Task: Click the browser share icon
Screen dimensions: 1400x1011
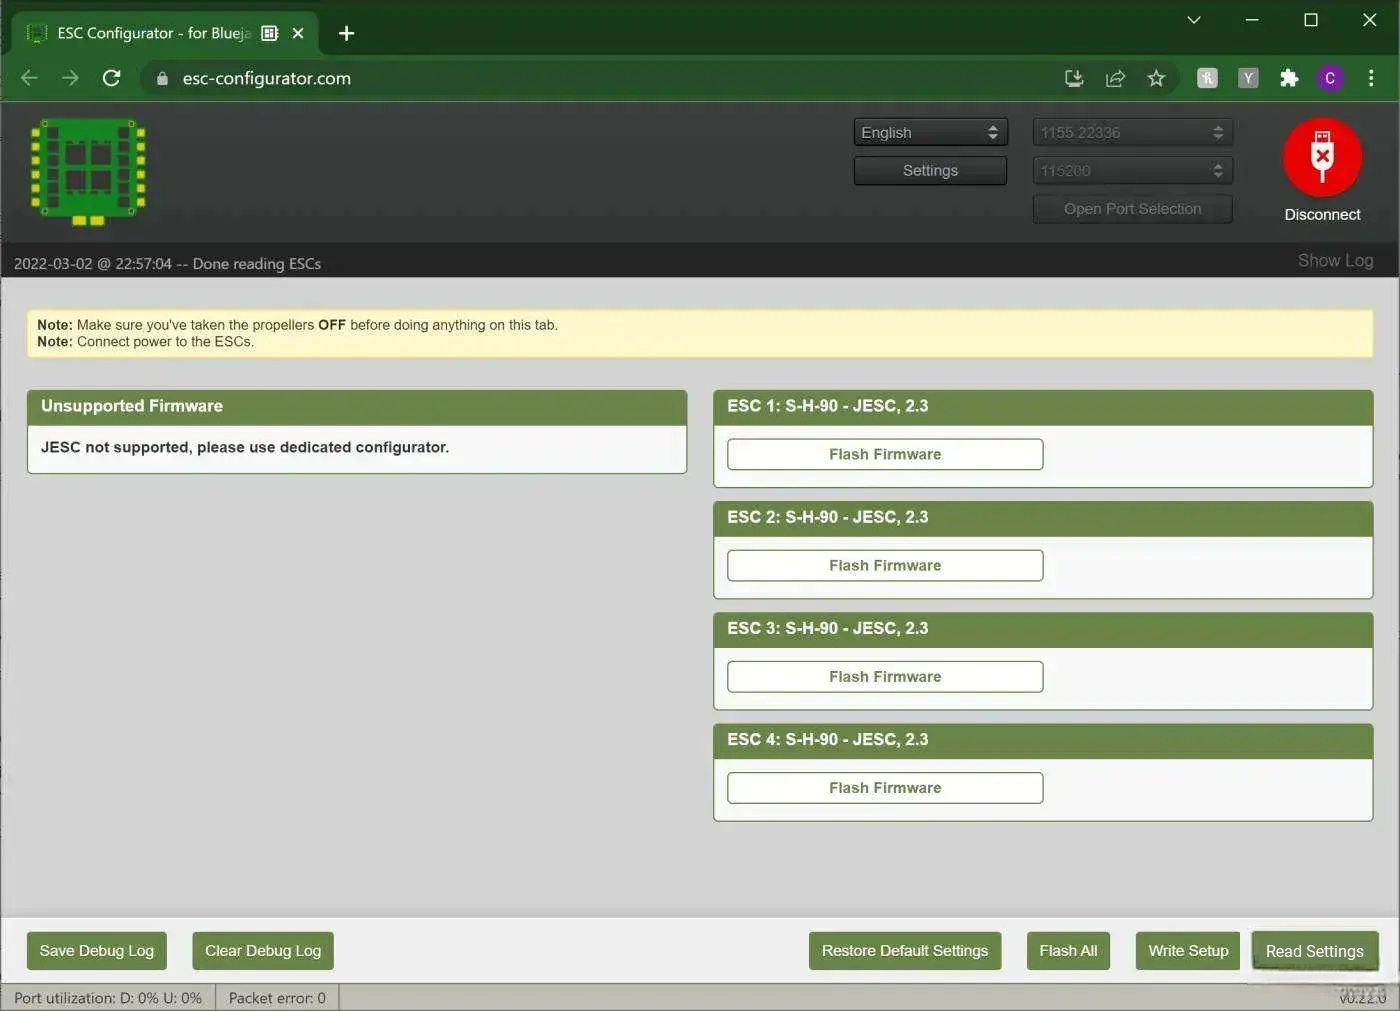Action: pos(1115,78)
